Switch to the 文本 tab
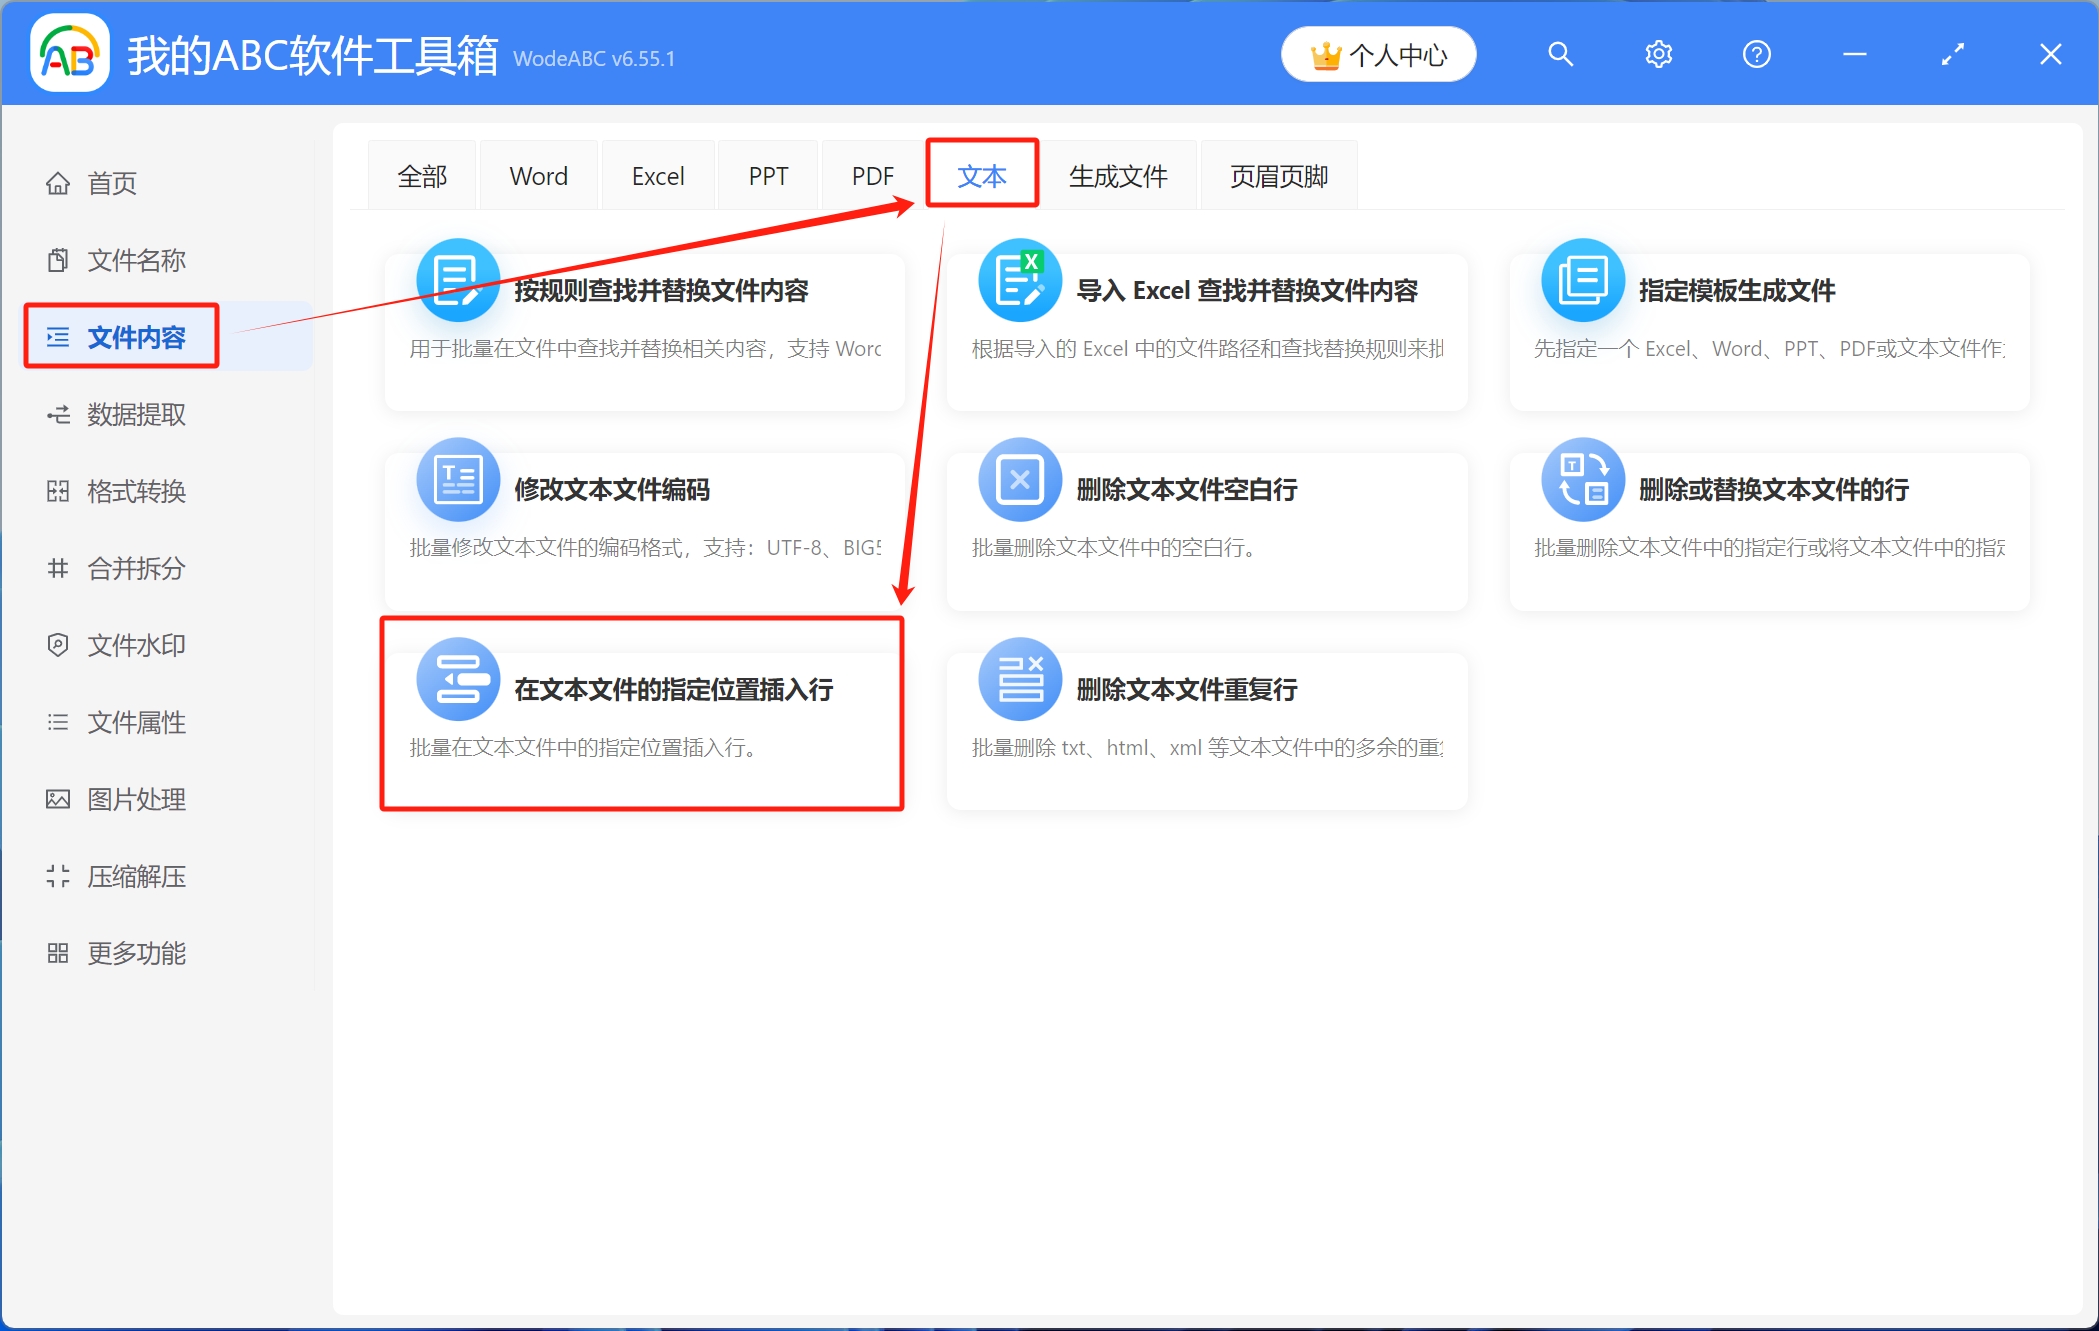The width and height of the screenshot is (2099, 1331). point(982,174)
